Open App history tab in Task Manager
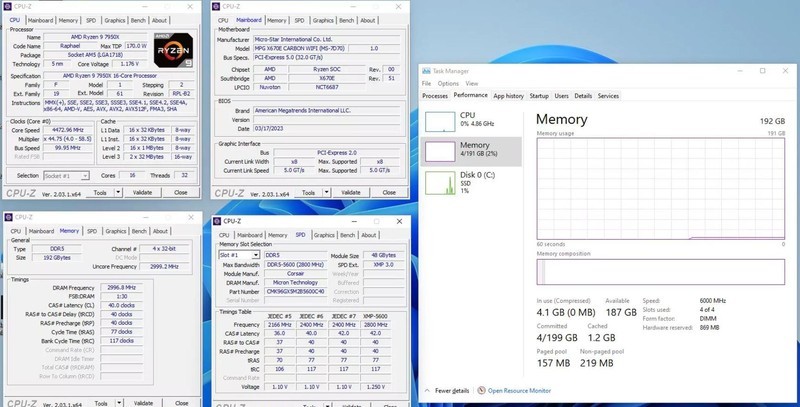 [x=508, y=96]
